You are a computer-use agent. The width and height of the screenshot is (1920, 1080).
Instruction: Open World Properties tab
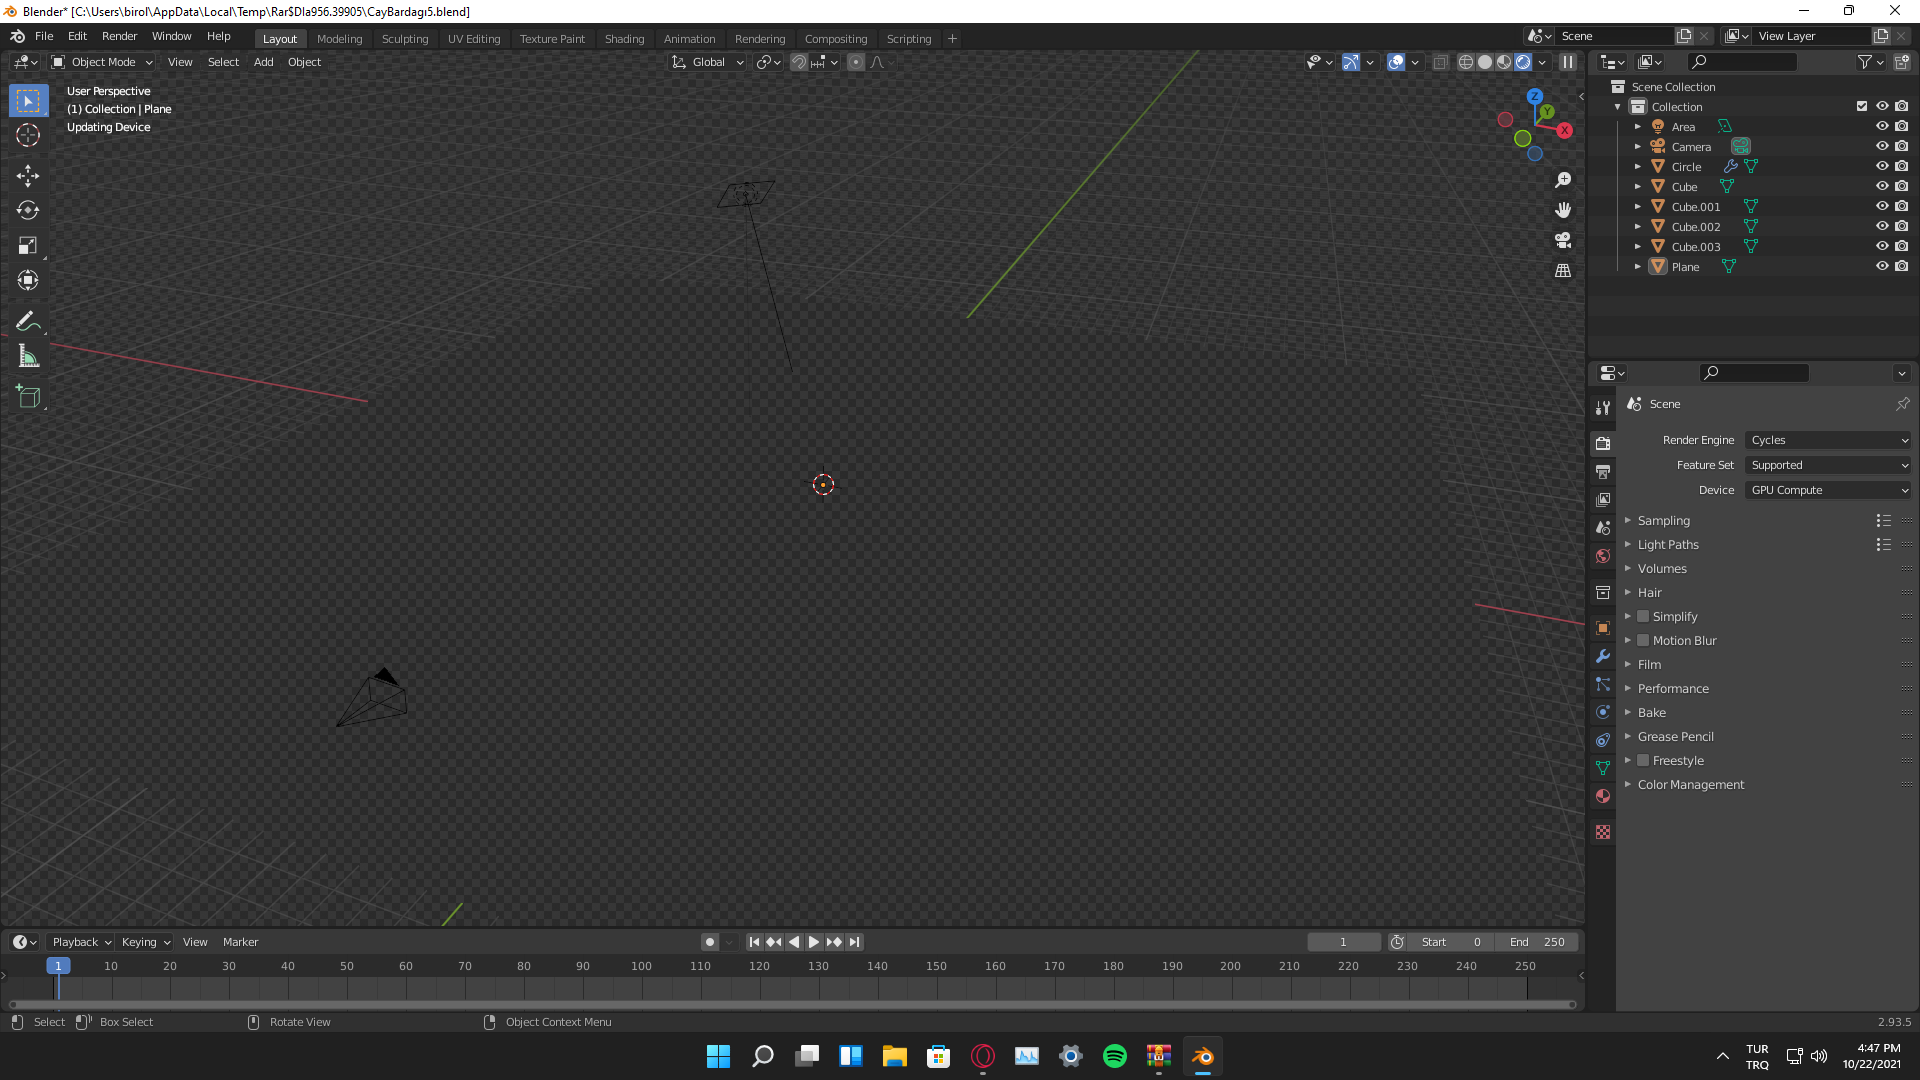[1602, 556]
